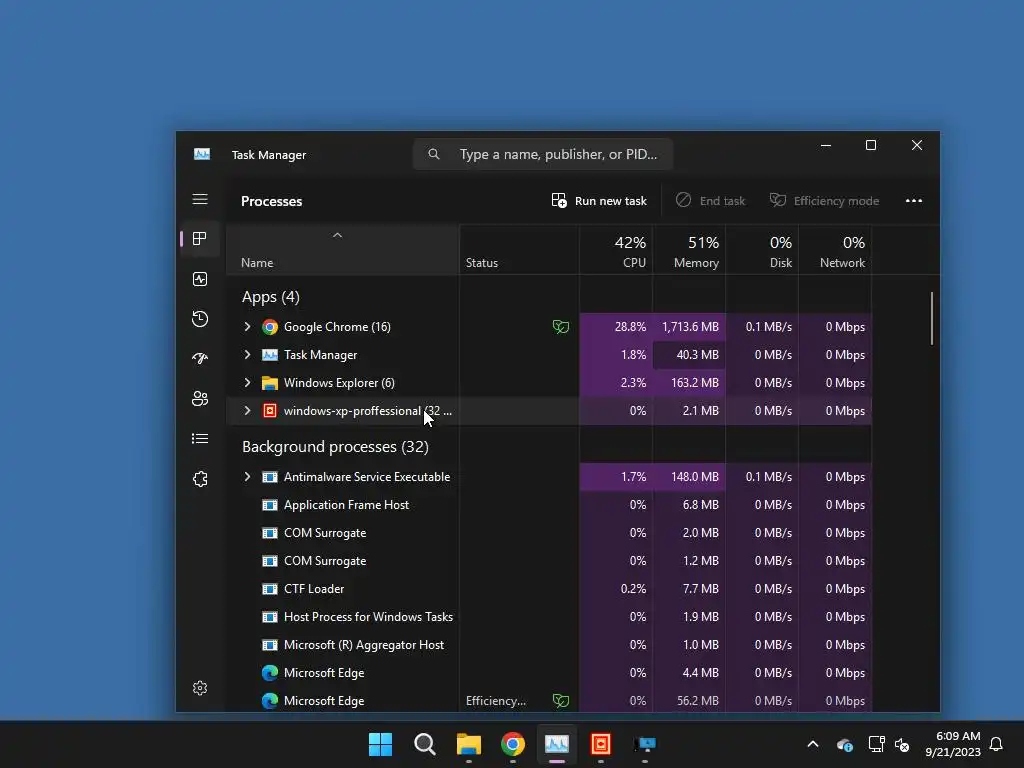Open the Performance sidebar icon
The image size is (1024, 768).
pos(200,279)
